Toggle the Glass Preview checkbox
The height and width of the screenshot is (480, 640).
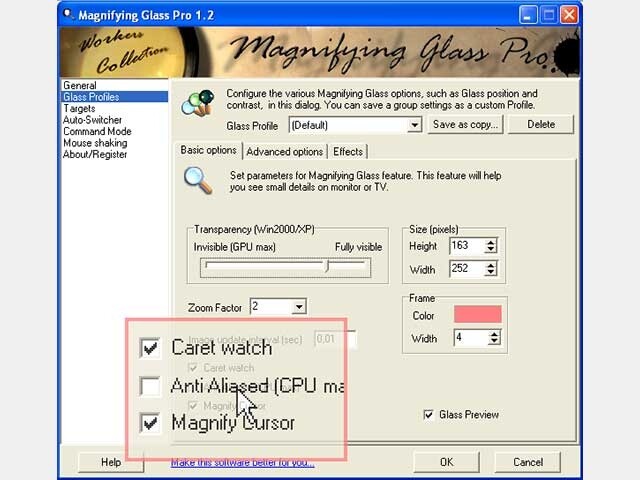coord(428,415)
